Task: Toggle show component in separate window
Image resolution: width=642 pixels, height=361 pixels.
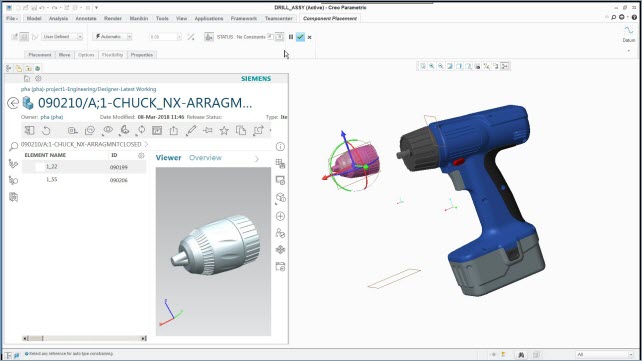Action: point(271,37)
